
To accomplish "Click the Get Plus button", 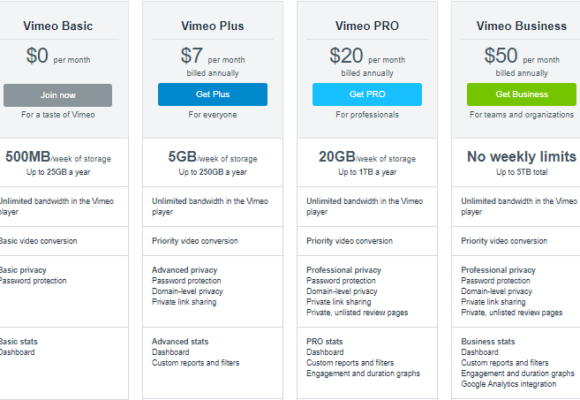I will tap(213, 94).
